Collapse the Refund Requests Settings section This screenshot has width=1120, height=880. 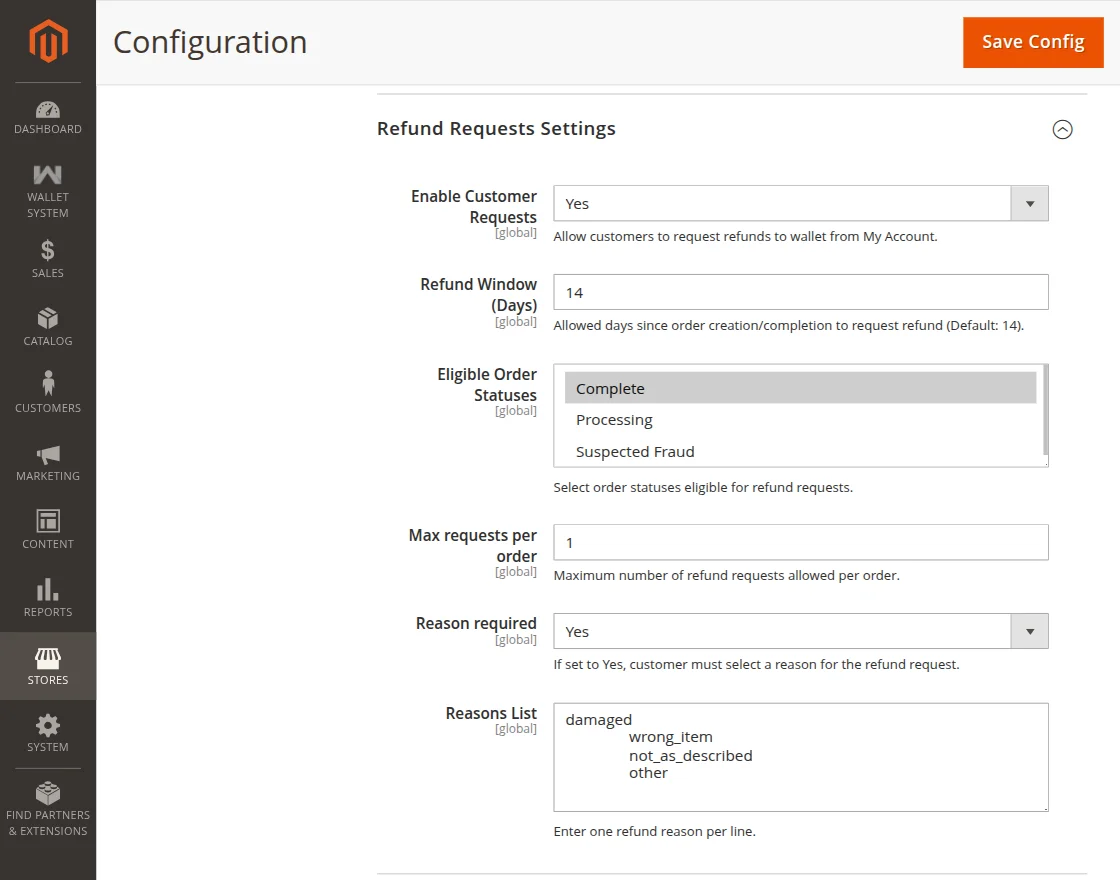pyautogui.click(x=1062, y=129)
